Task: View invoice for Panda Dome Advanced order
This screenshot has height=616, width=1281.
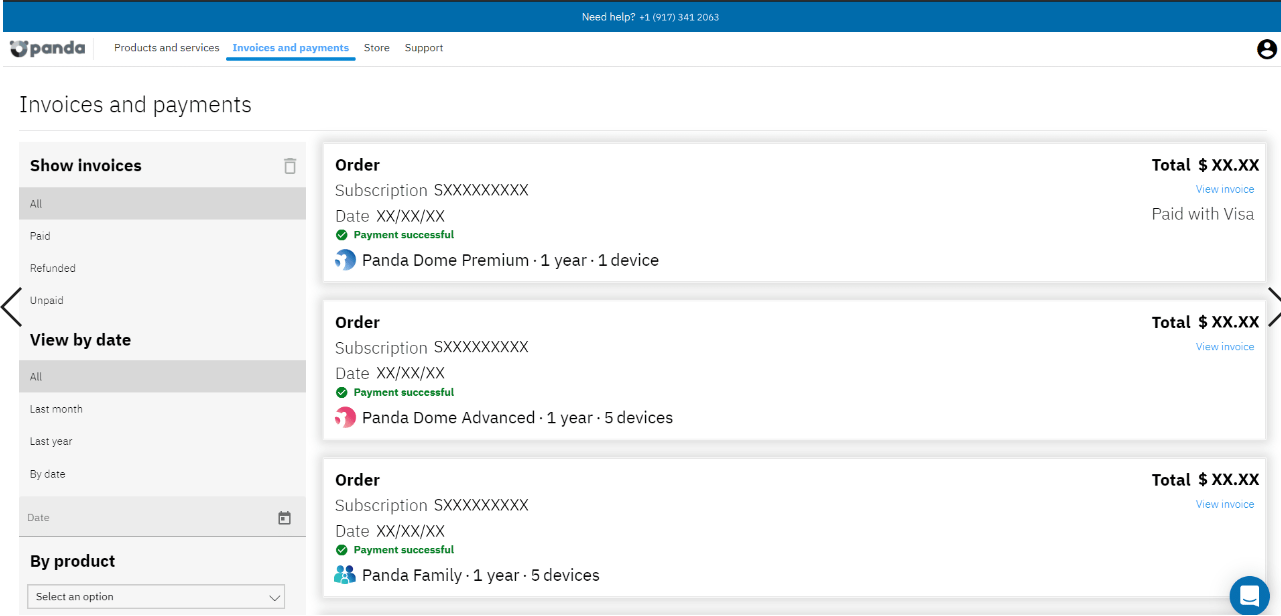Action: click(x=1225, y=347)
